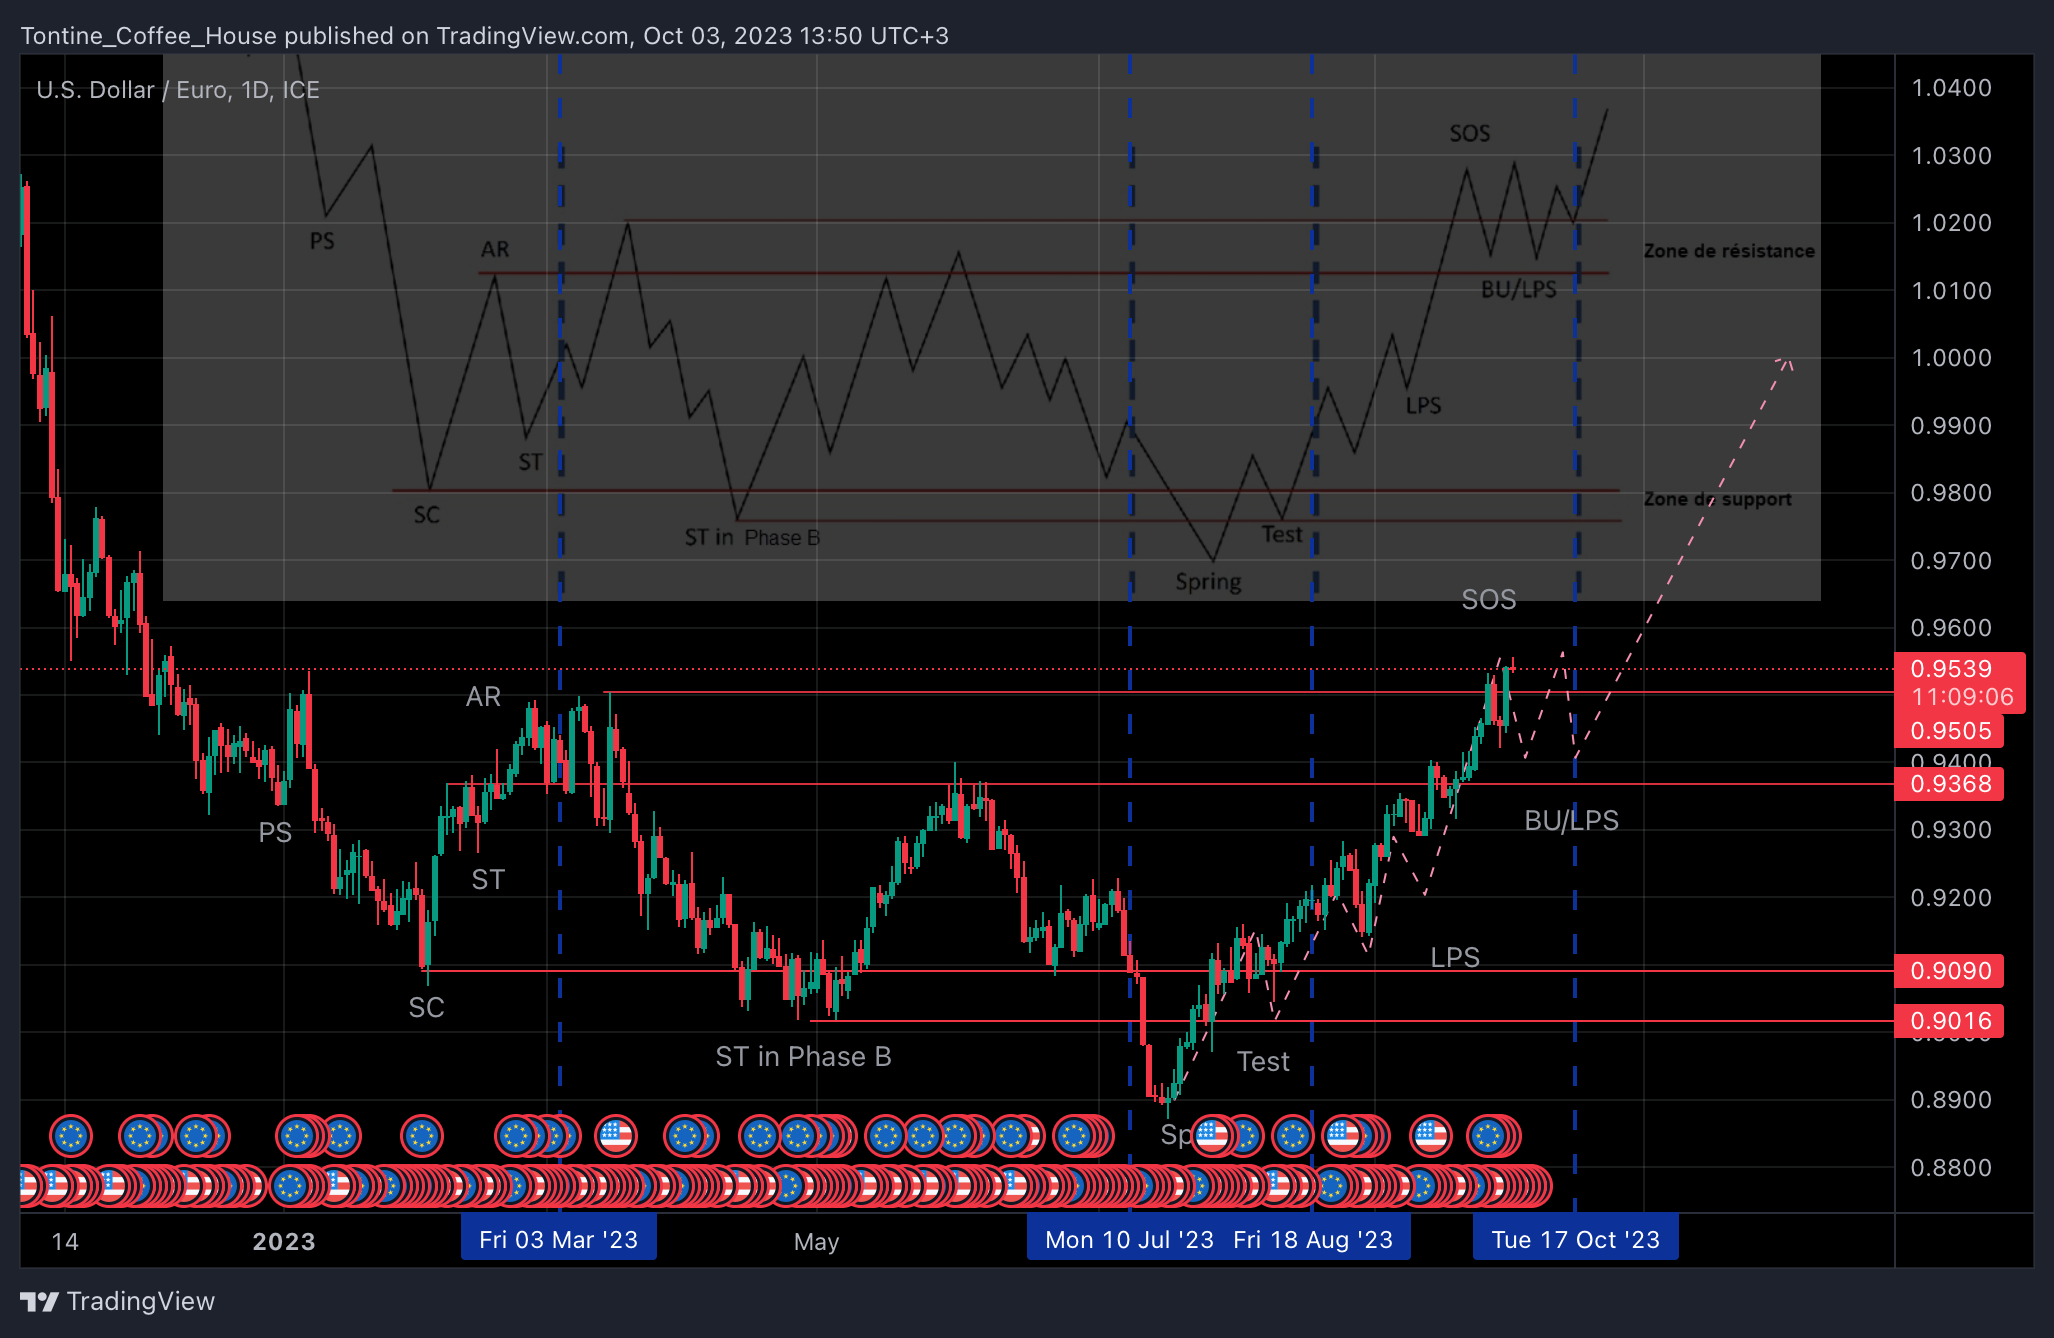Click the Mon 10 Jul '23 date marker
The image size is (2054, 1338).
(1129, 1239)
